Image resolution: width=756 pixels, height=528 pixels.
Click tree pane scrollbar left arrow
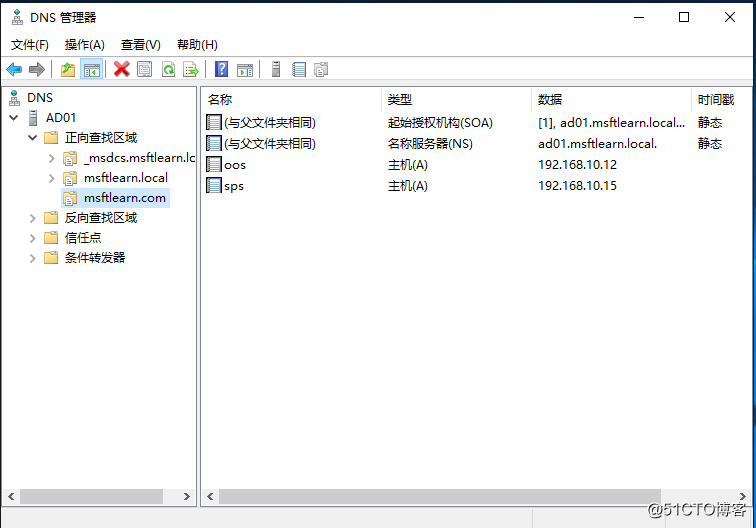click(x=11, y=496)
